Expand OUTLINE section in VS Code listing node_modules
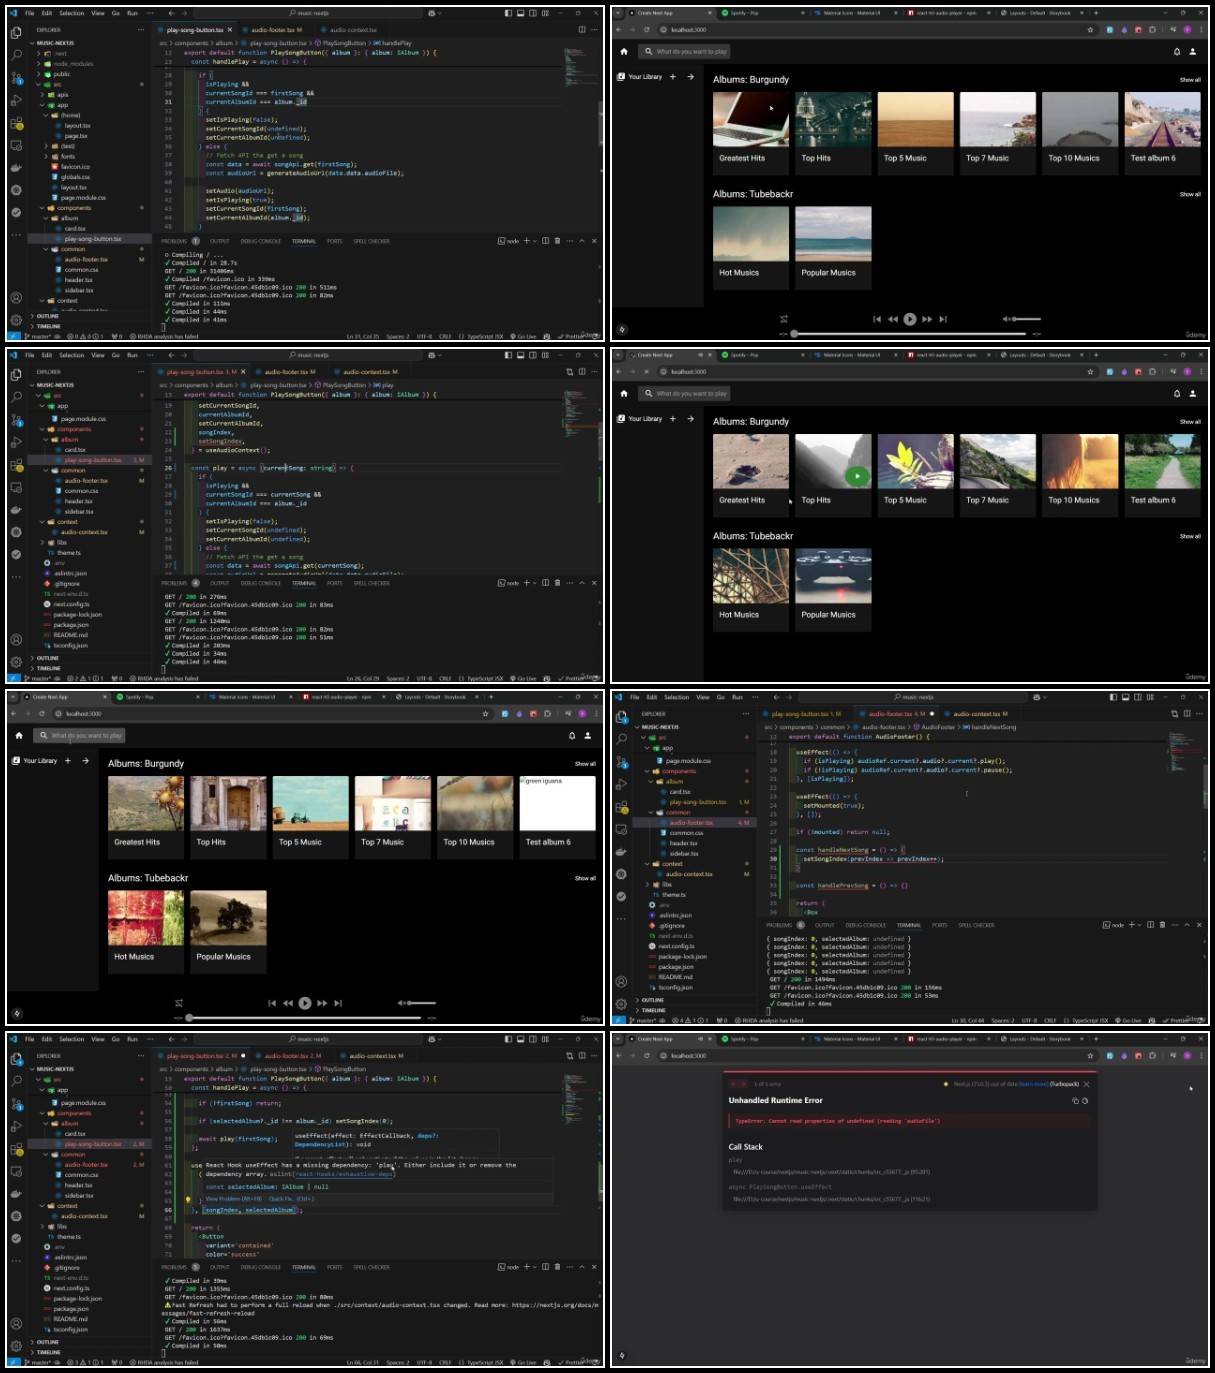The width and height of the screenshot is (1215, 1373). [x=47, y=316]
